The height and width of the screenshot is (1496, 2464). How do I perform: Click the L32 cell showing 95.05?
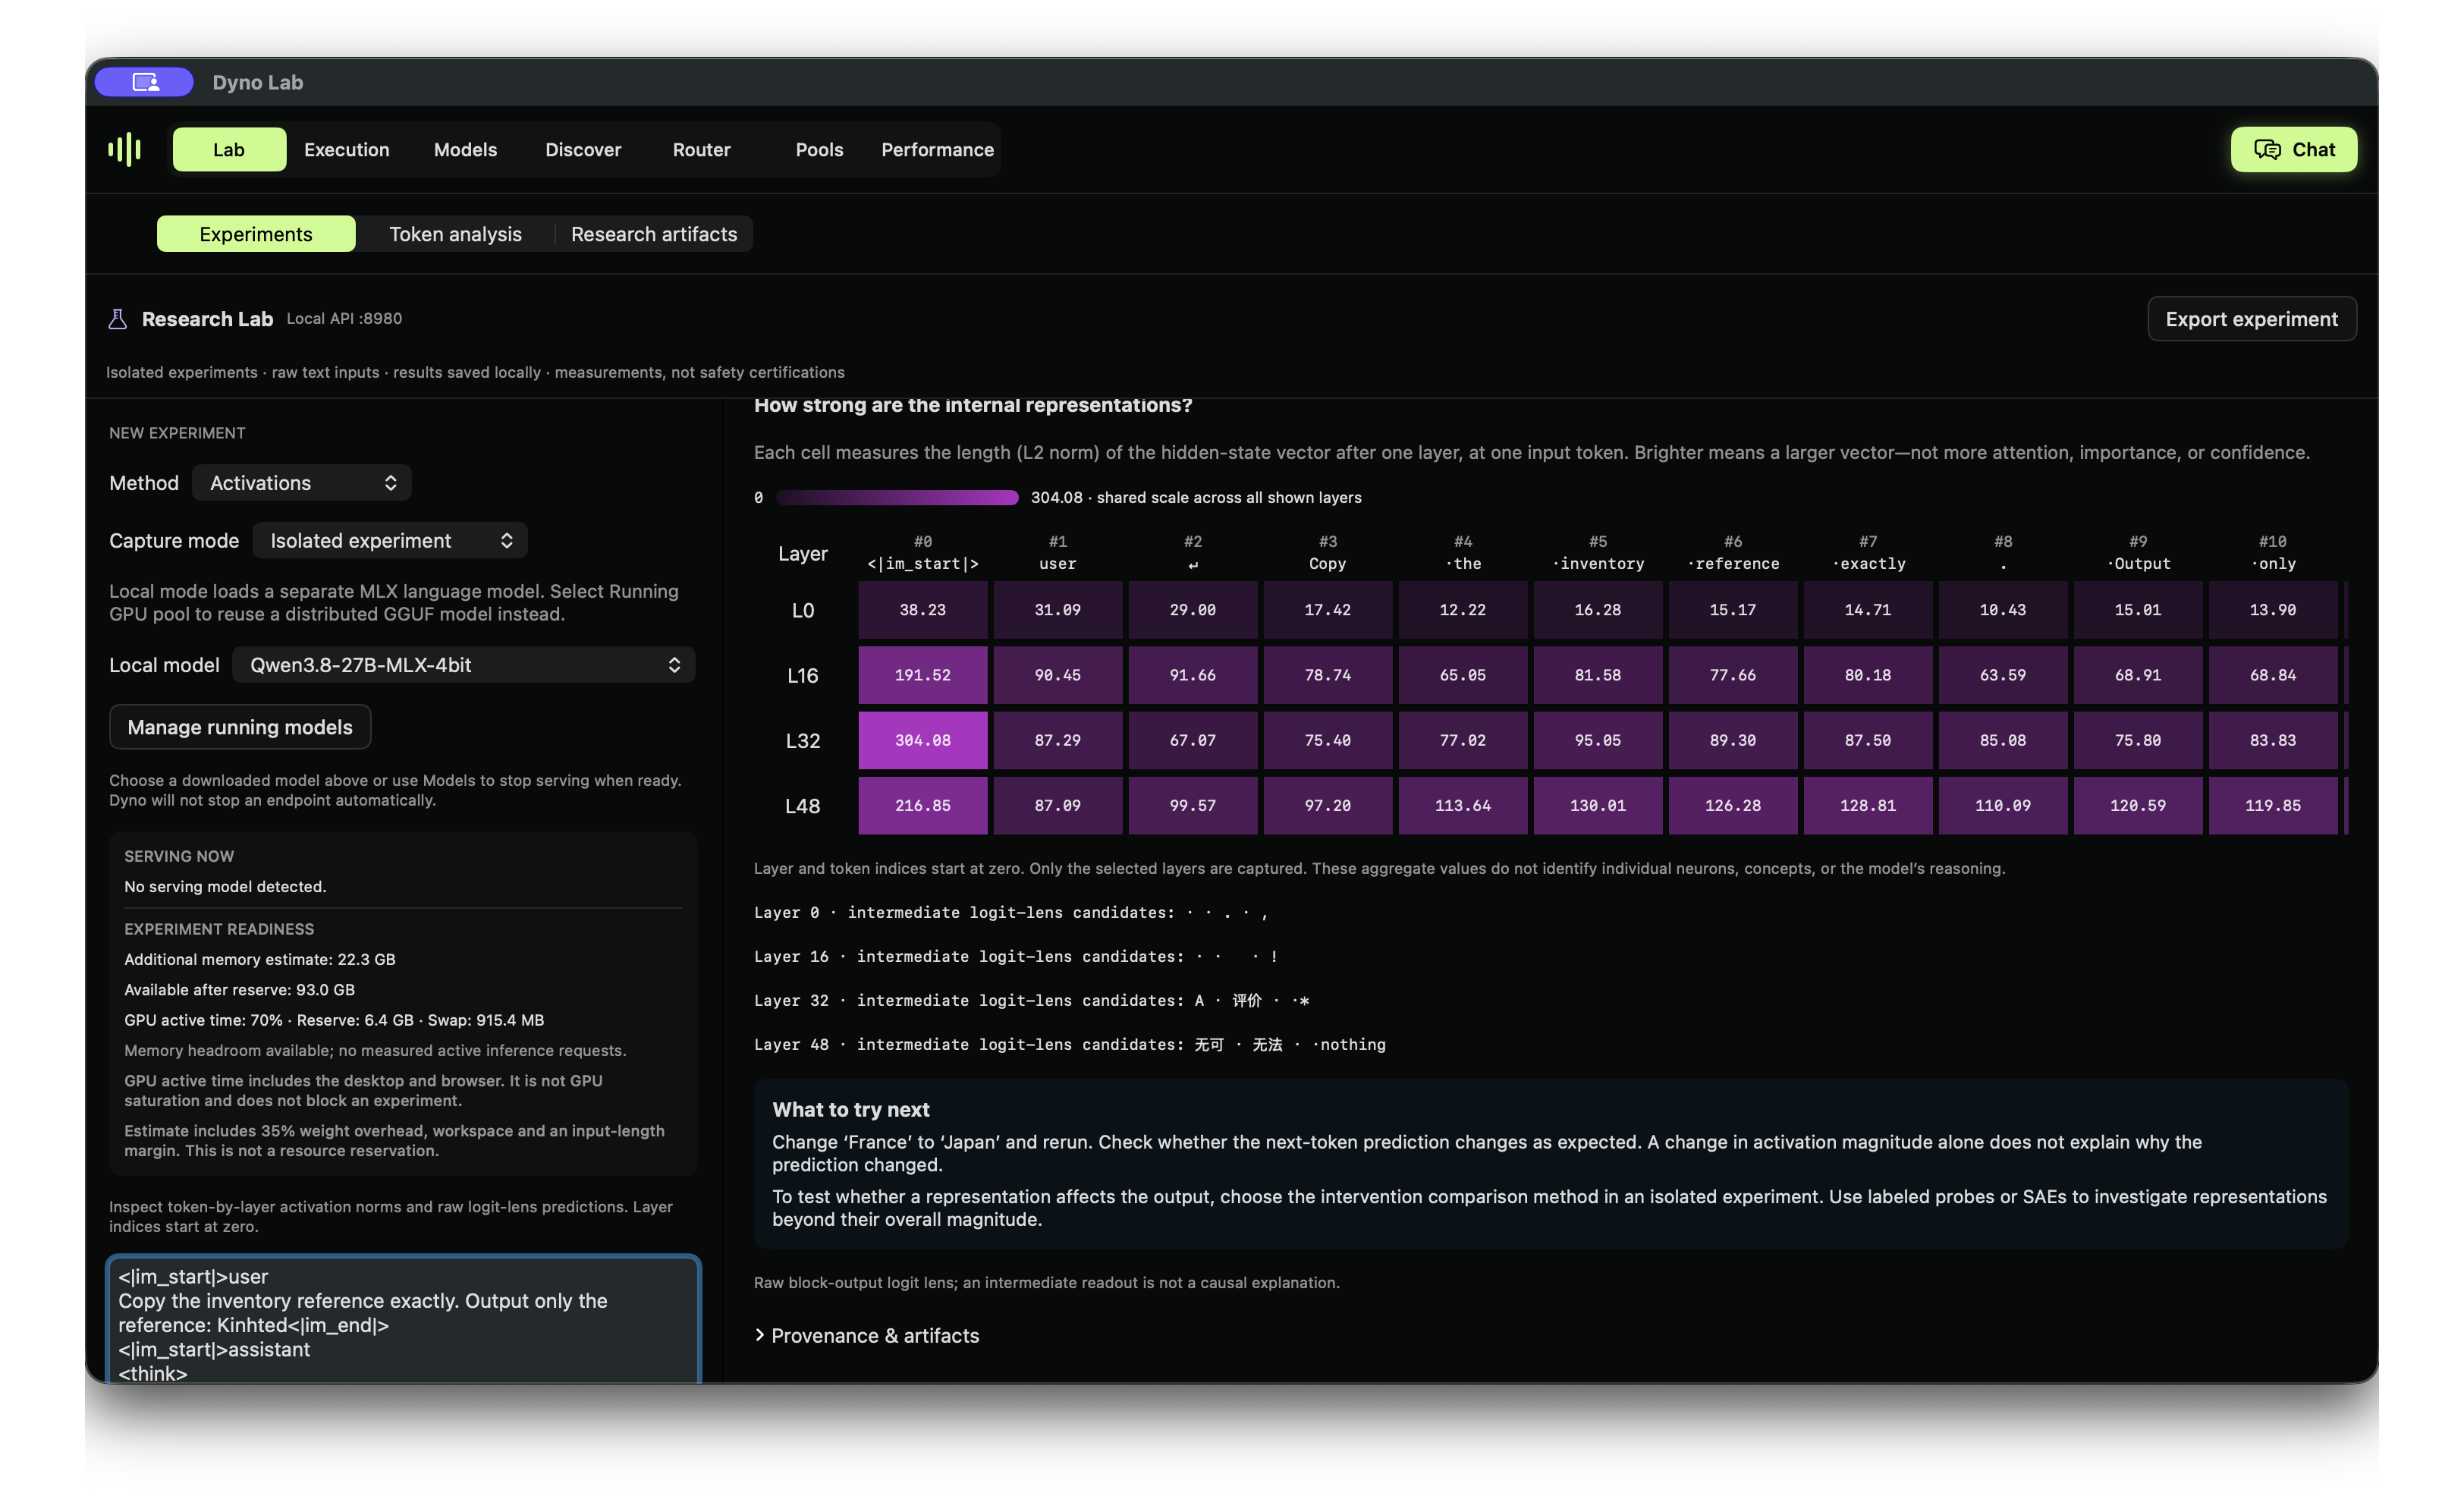pos(1598,741)
